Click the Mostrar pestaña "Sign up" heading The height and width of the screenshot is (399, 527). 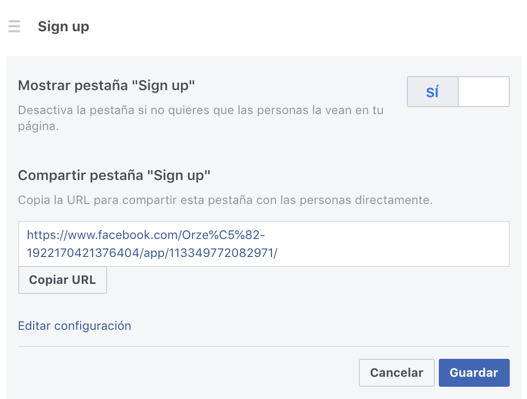[x=106, y=85]
